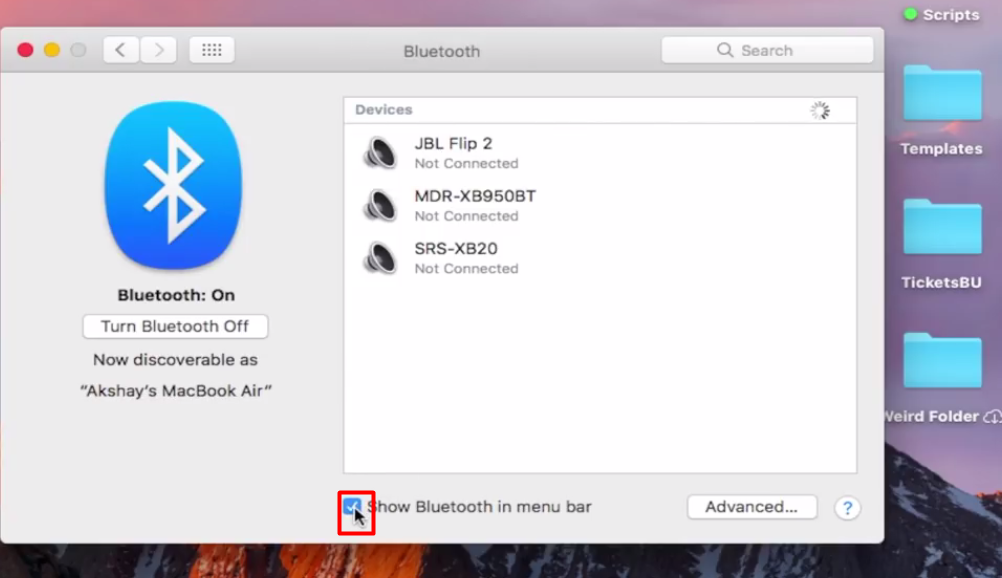Select the JBL Flip 2 device name

453,143
